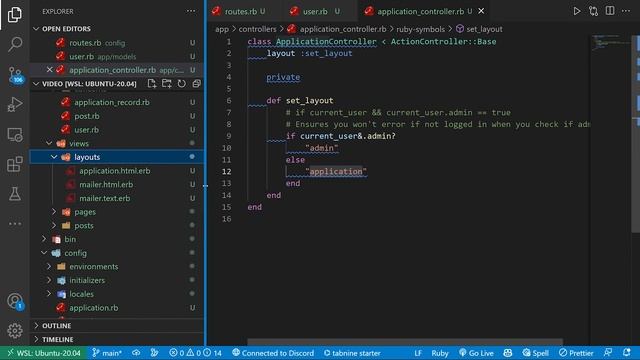Open the Search view
Viewport: 640px width, 360px height.
(15, 44)
